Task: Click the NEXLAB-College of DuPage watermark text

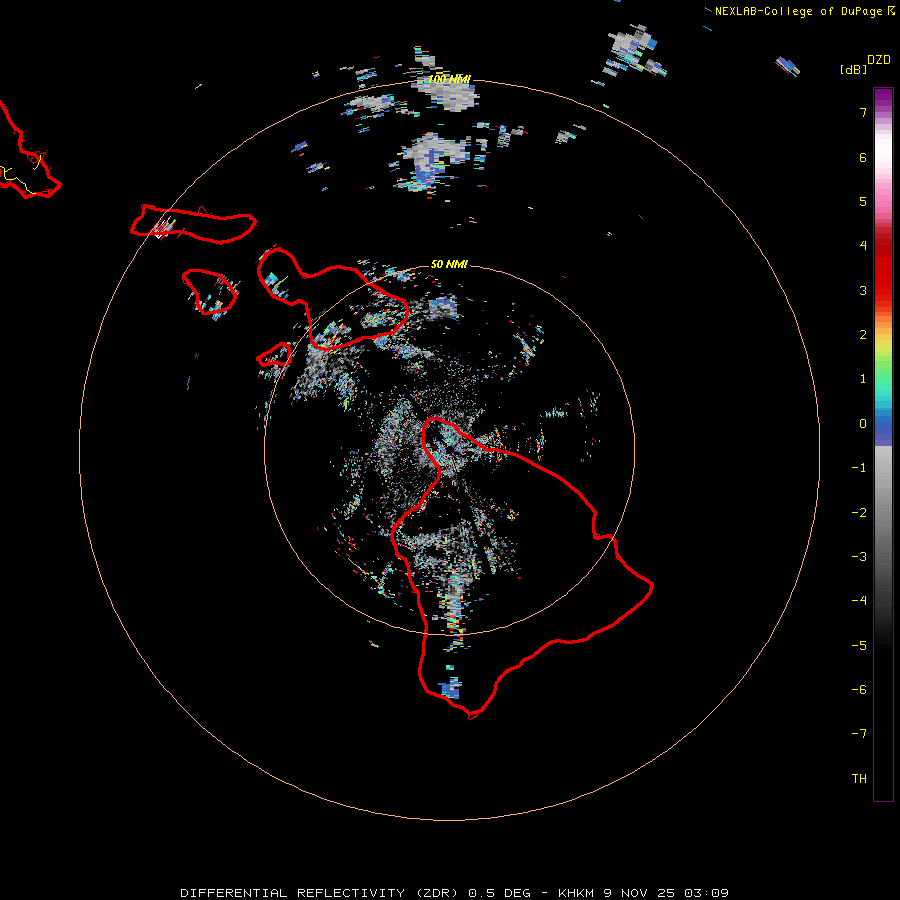Action: [798, 11]
